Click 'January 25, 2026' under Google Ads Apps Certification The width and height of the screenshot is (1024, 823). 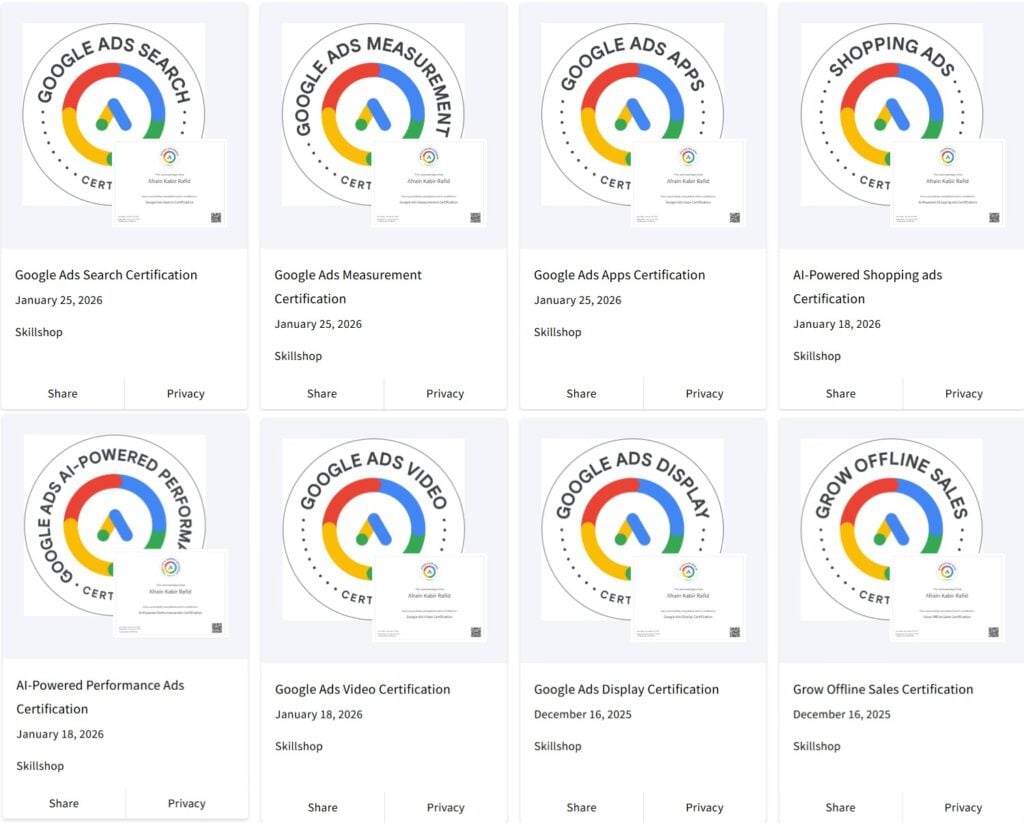click(577, 300)
